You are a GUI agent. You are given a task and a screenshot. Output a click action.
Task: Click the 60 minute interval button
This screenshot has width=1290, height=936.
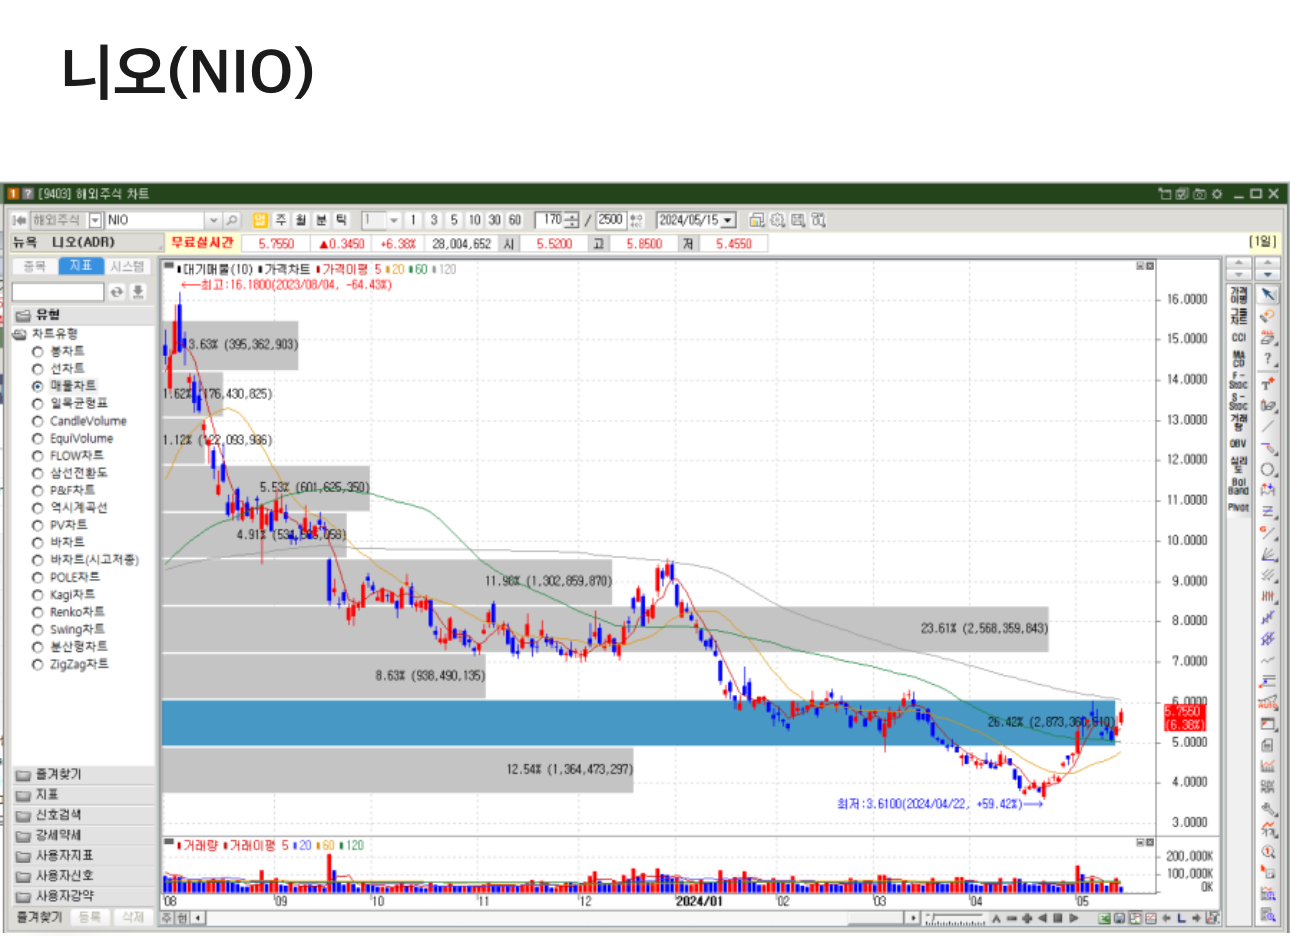(514, 220)
